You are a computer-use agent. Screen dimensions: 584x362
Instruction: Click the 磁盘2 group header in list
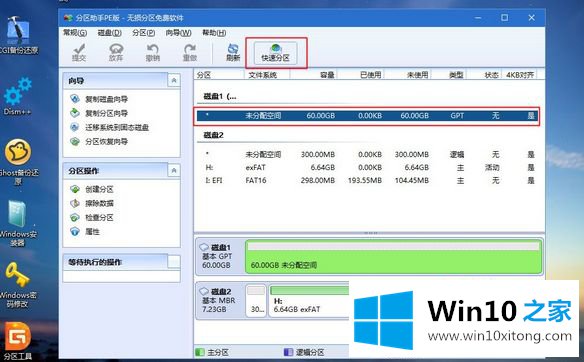[x=213, y=135]
